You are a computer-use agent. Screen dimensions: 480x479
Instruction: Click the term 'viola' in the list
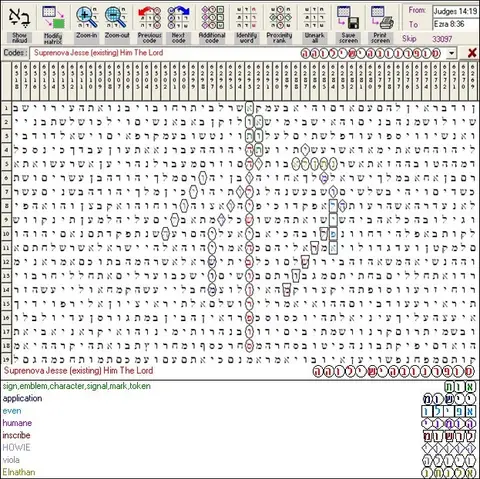point(11,460)
